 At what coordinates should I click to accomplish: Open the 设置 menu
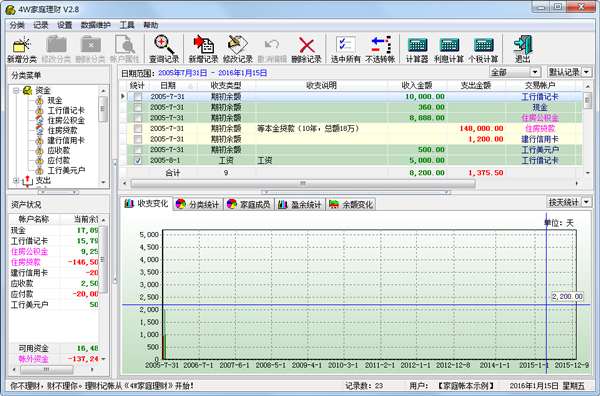pyautogui.click(x=64, y=25)
